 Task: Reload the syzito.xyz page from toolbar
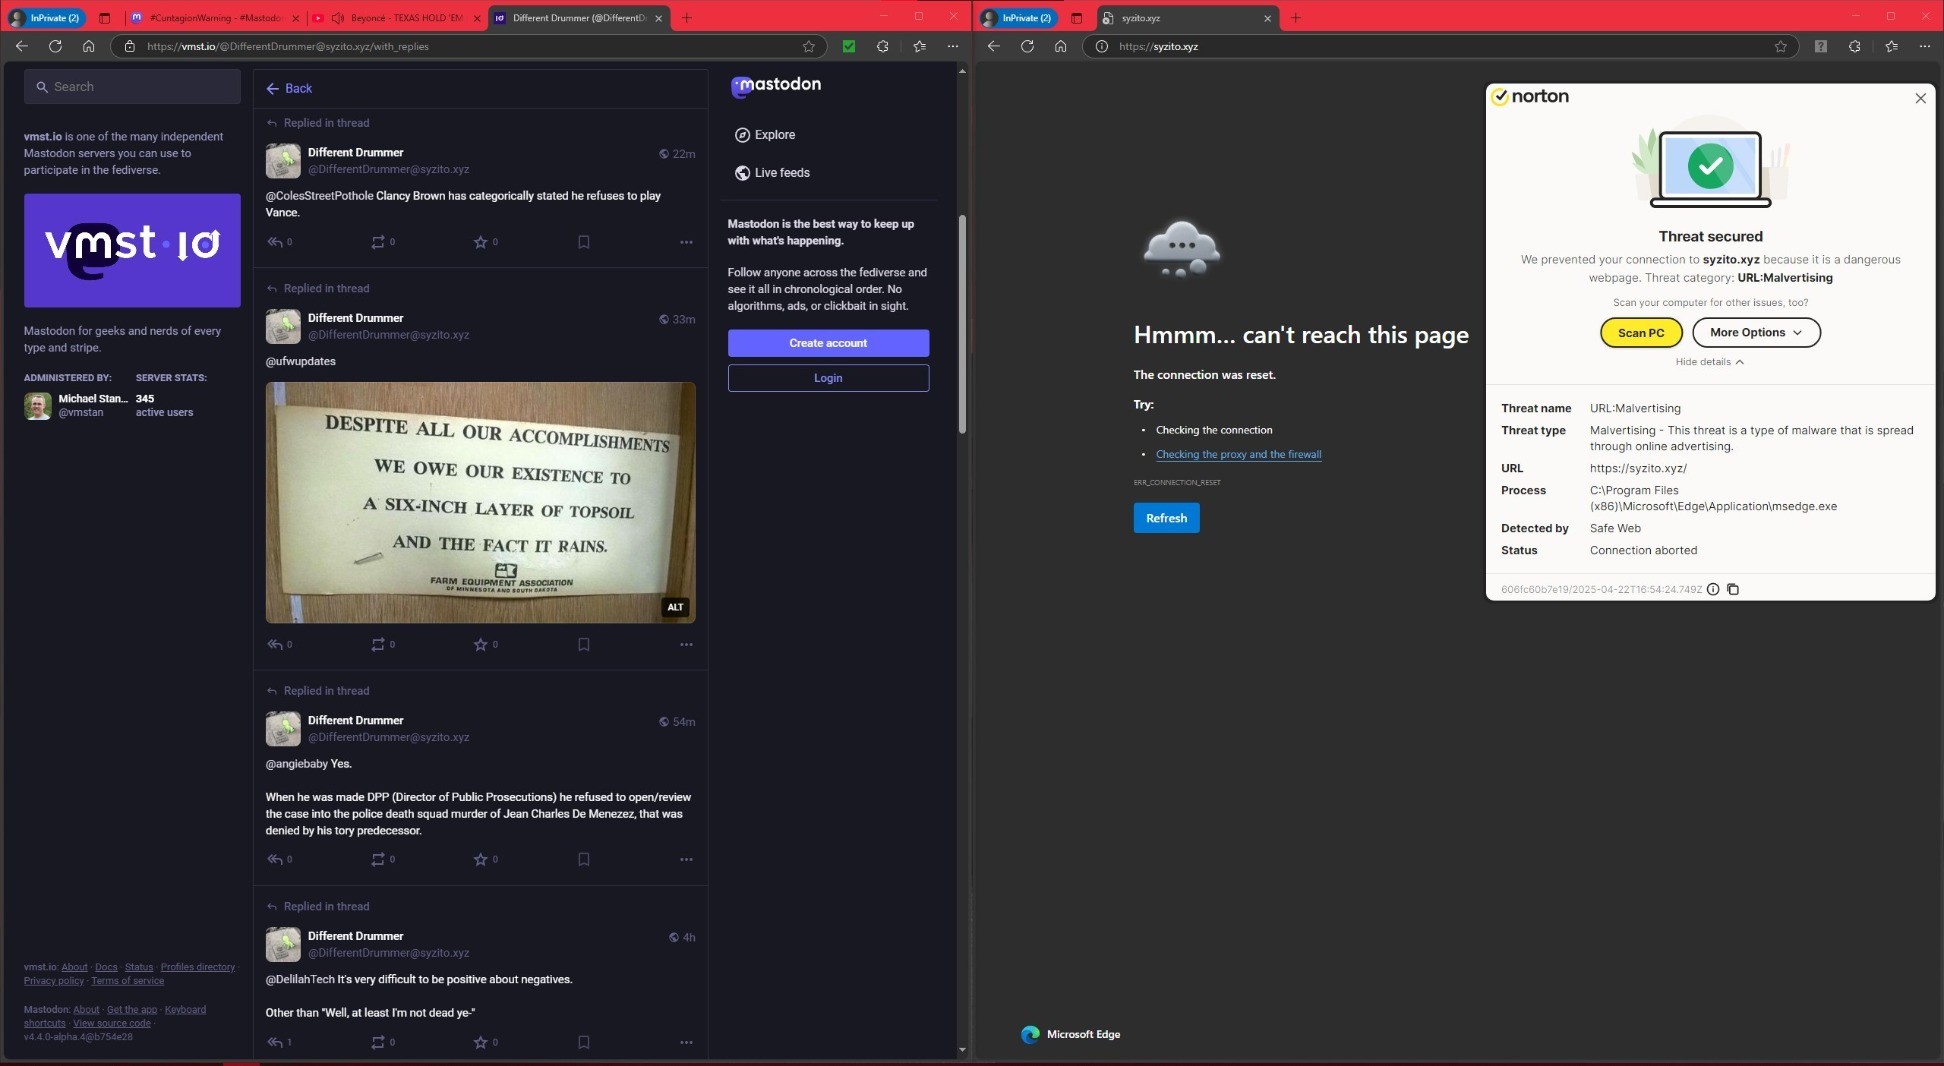click(x=1027, y=46)
